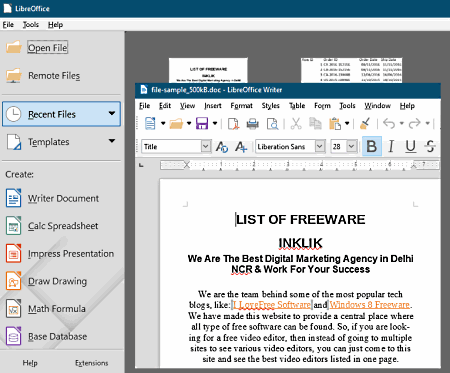Toggle Italic formatting
The image size is (450, 373).
391,146
